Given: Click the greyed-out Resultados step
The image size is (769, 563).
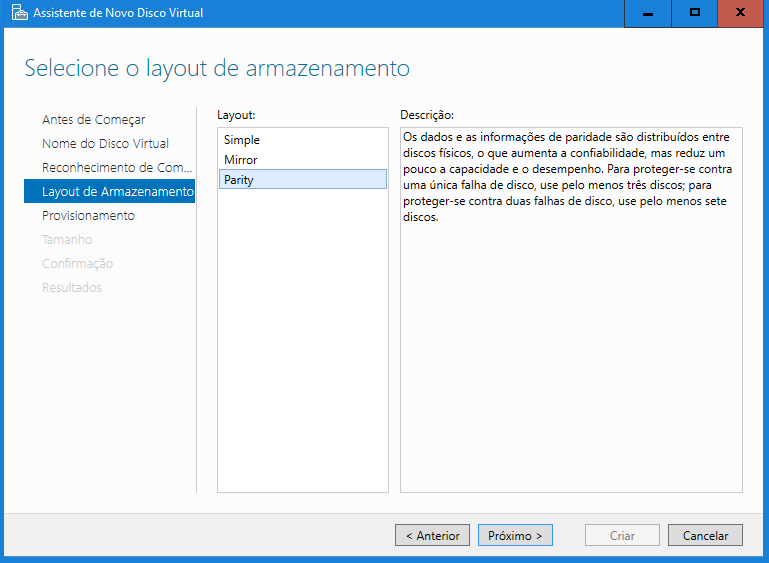Looking at the screenshot, I should tap(72, 288).
